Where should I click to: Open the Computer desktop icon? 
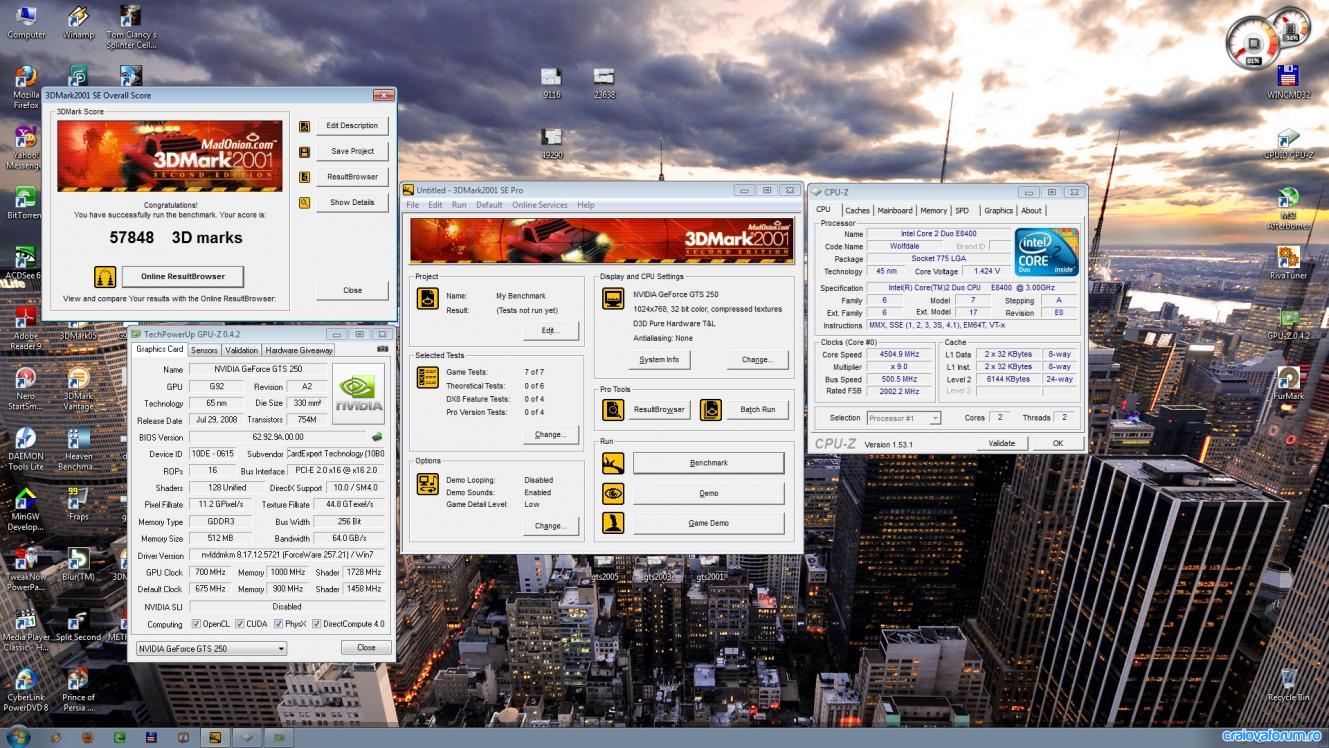pyautogui.click(x=26, y=22)
